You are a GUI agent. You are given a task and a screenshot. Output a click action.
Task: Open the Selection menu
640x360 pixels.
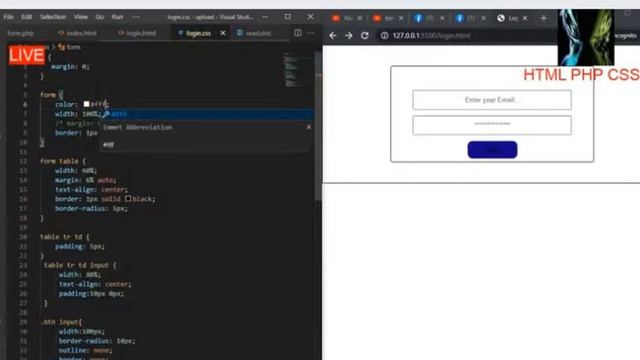[x=53, y=17]
